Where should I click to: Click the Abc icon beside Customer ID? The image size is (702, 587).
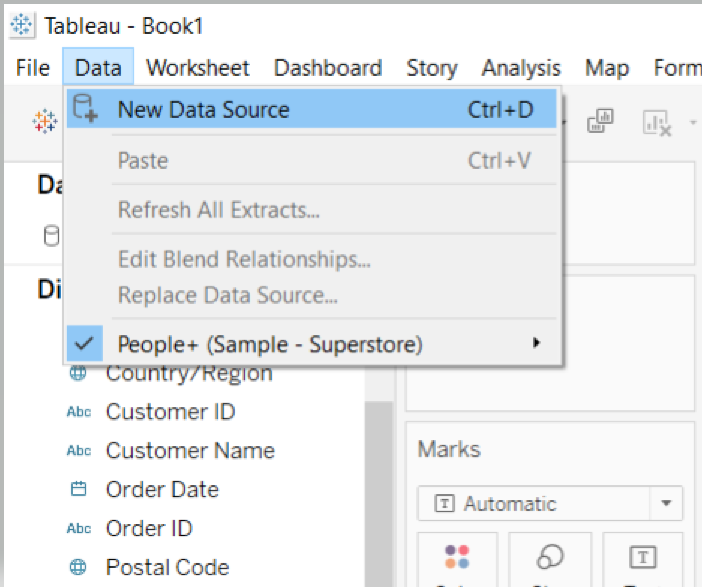(x=79, y=412)
